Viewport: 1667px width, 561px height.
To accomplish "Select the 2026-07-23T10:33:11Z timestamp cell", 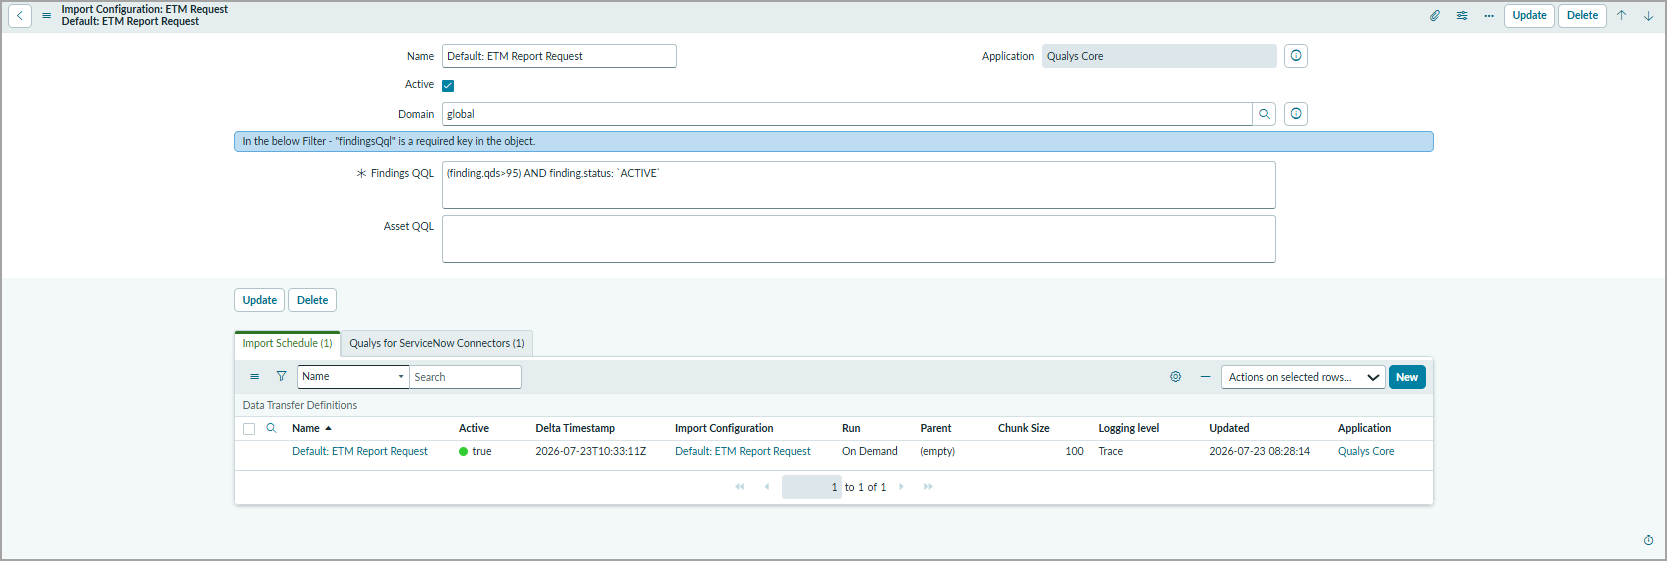I will (x=590, y=451).
